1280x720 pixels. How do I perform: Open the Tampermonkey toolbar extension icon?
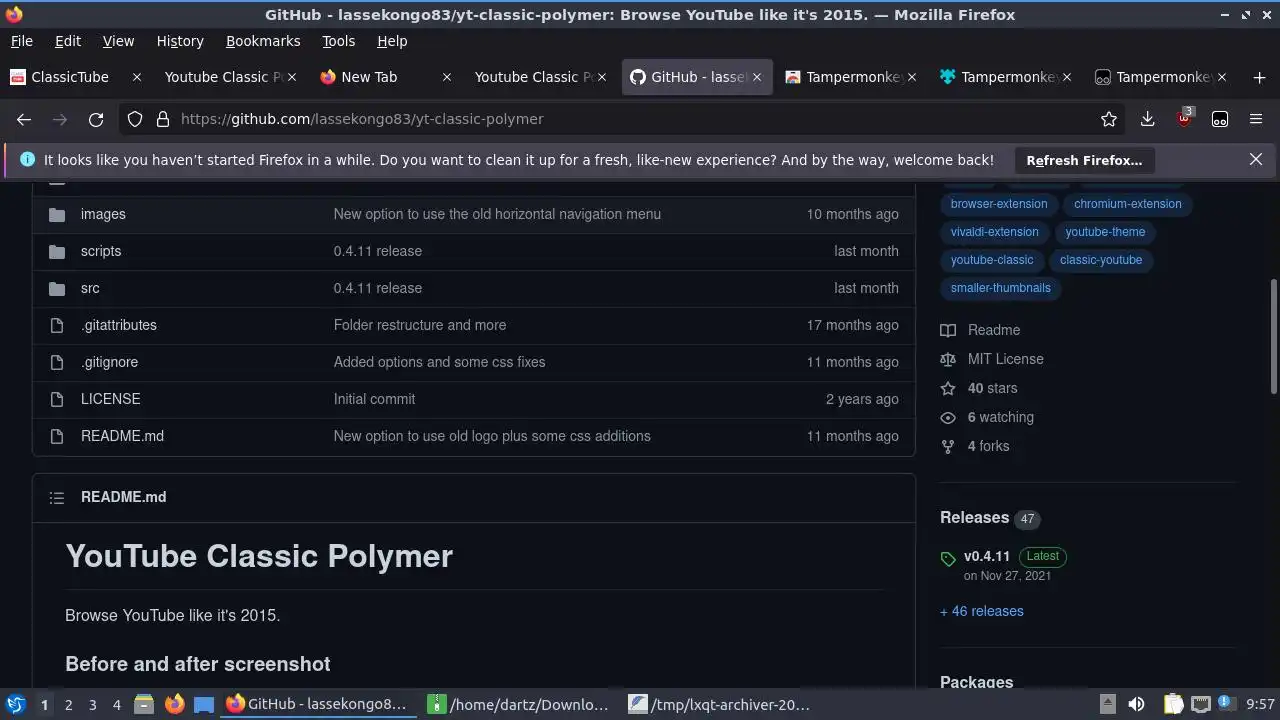(1220, 119)
